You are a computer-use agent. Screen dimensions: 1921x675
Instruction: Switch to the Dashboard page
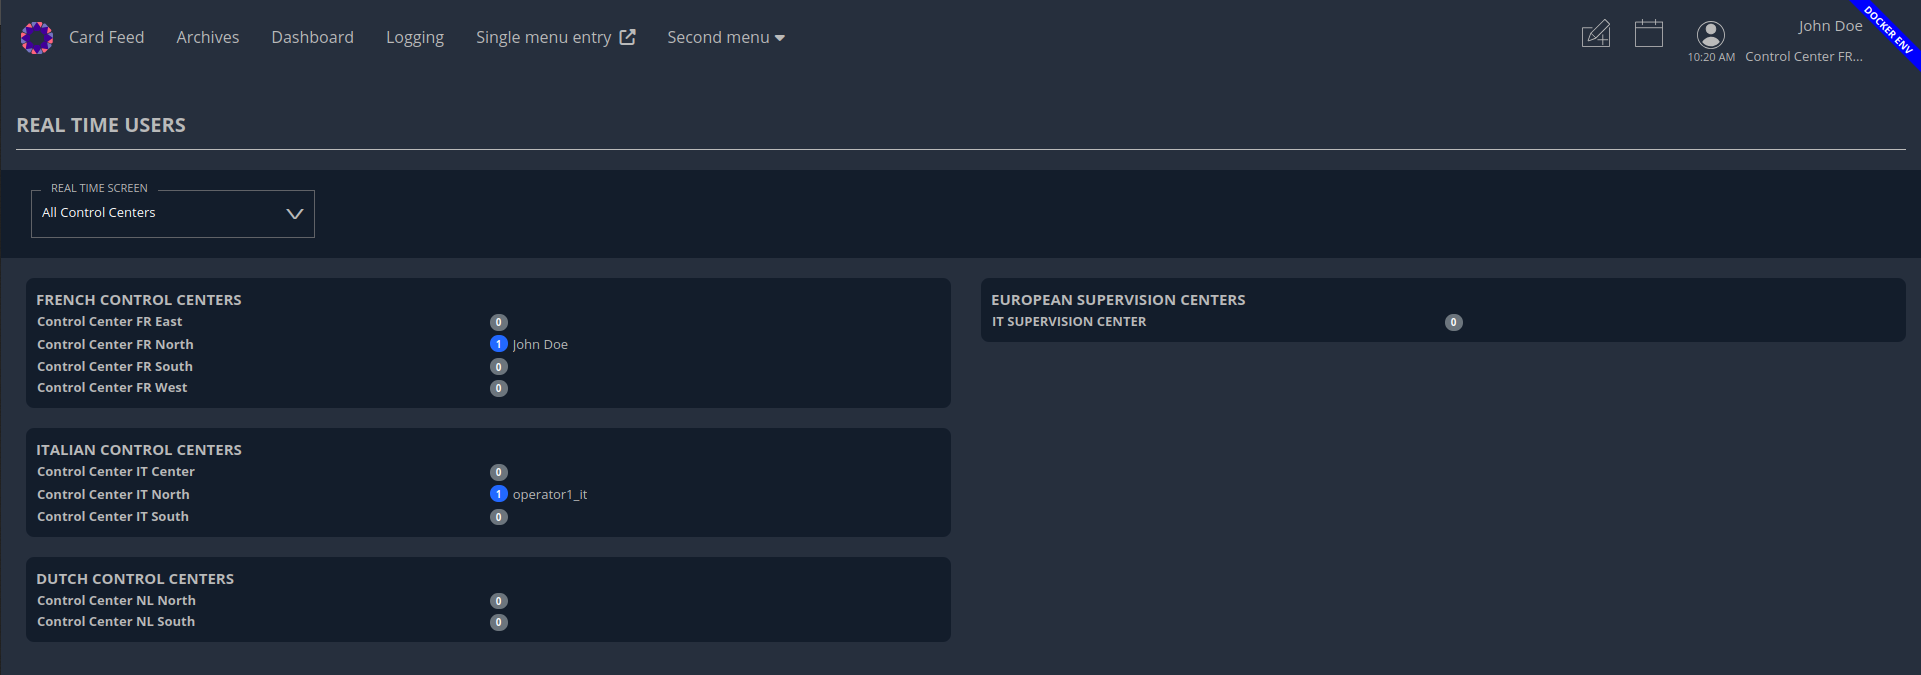tap(312, 37)
